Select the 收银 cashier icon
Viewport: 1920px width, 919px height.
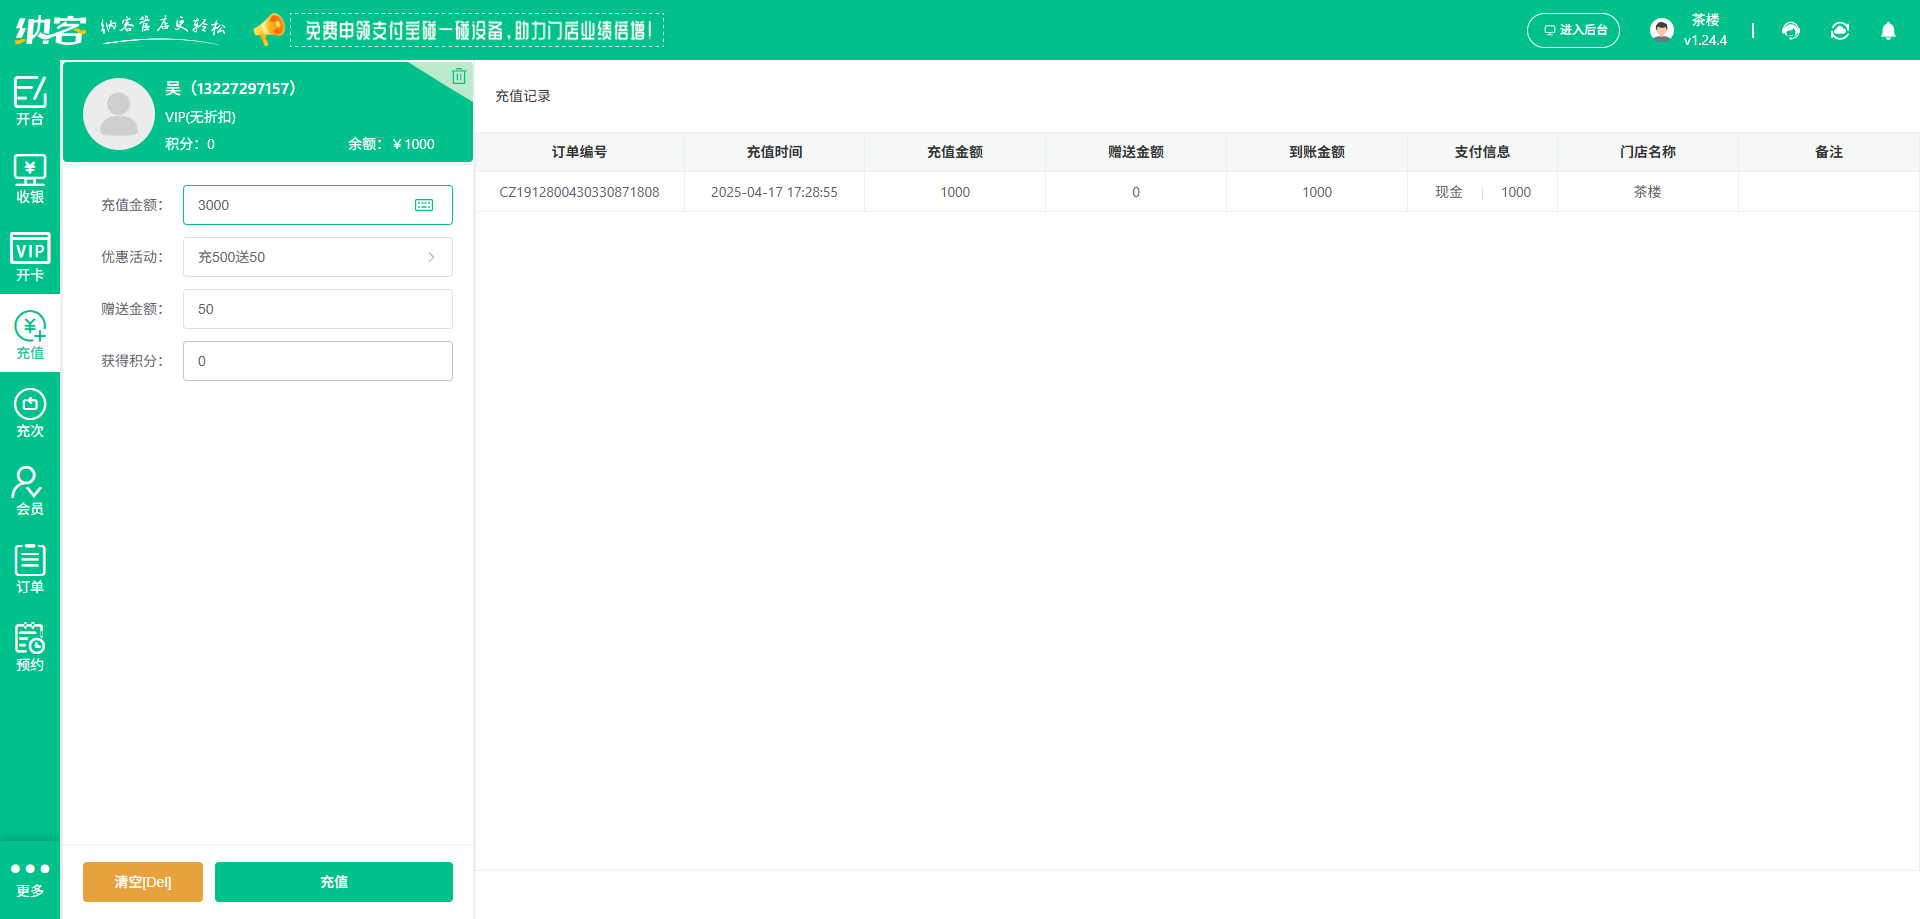29,178
